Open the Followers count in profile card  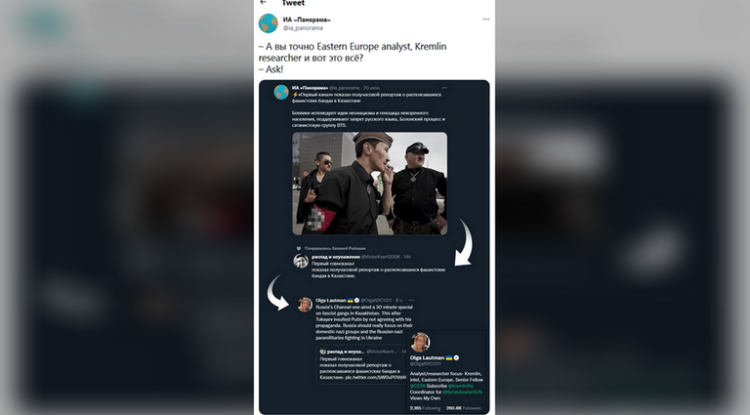(463, 408)
